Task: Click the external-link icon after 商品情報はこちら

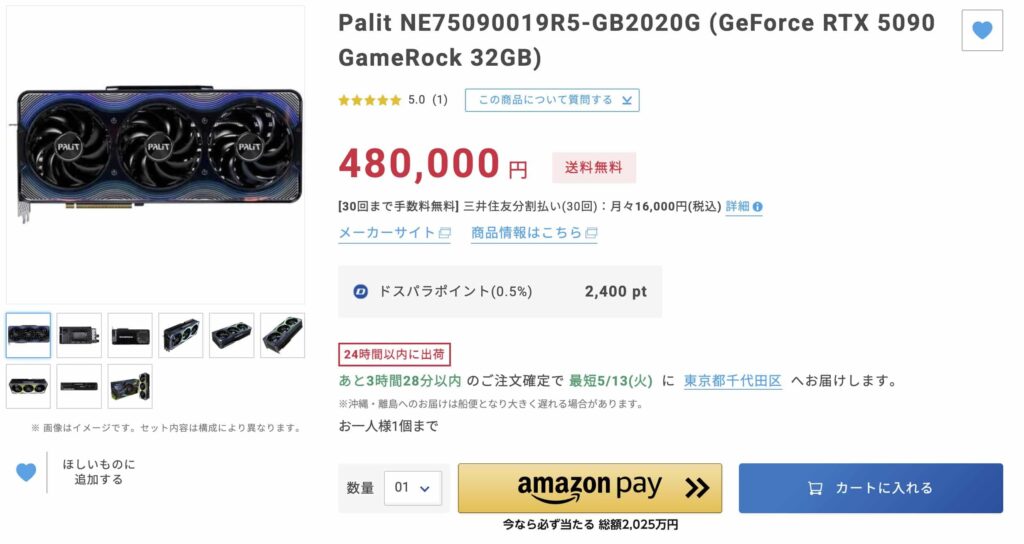Action: [x=591, y=232]
